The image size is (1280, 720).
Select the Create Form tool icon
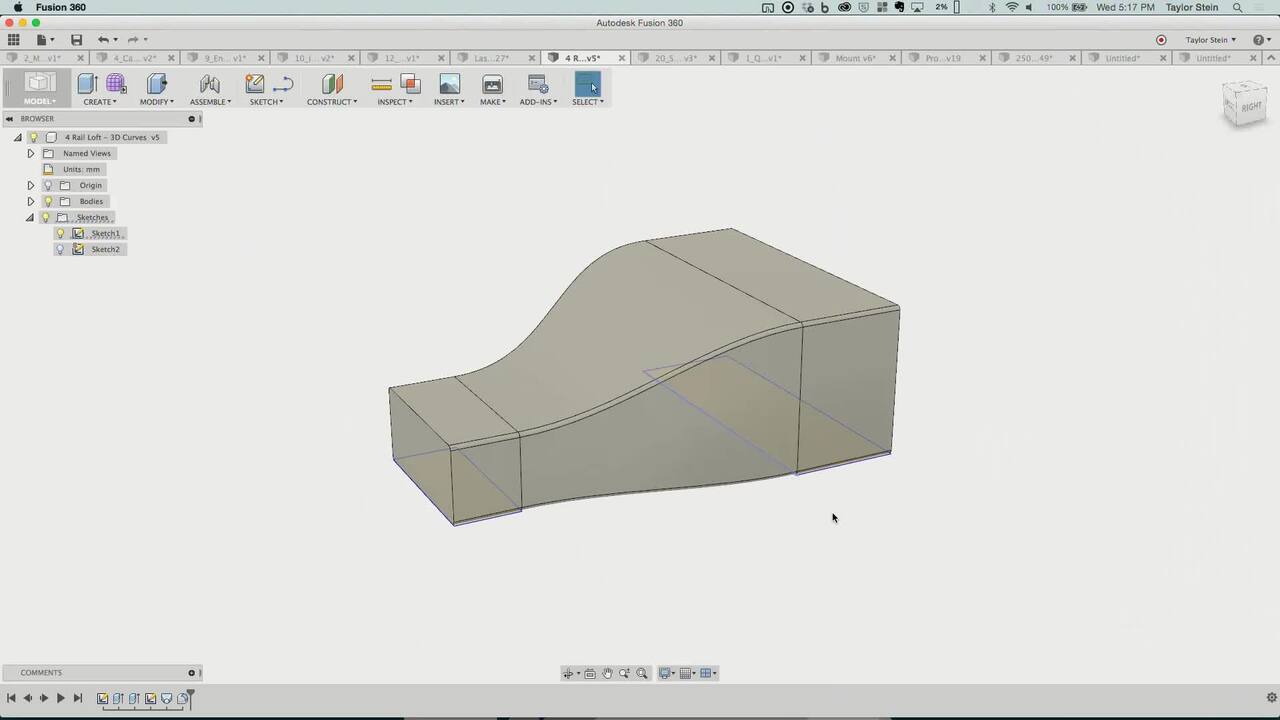[x=116, y=84]
